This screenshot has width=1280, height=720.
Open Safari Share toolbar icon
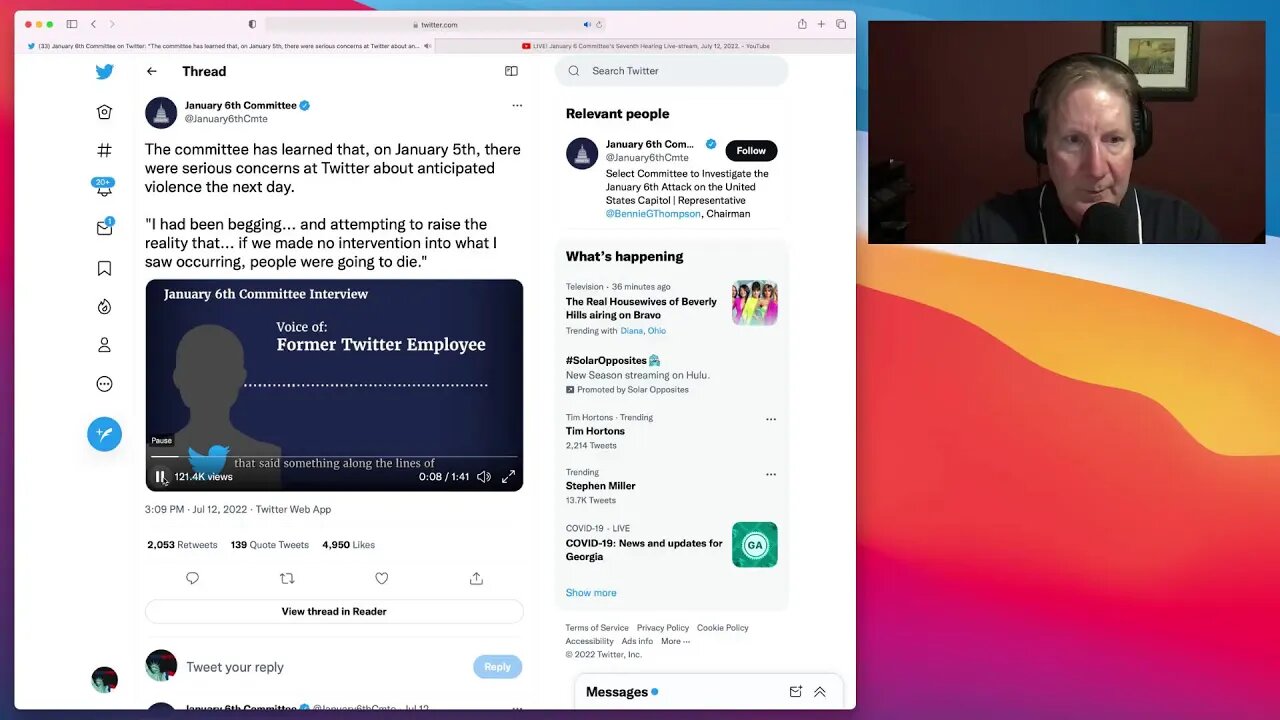point(802,24)
